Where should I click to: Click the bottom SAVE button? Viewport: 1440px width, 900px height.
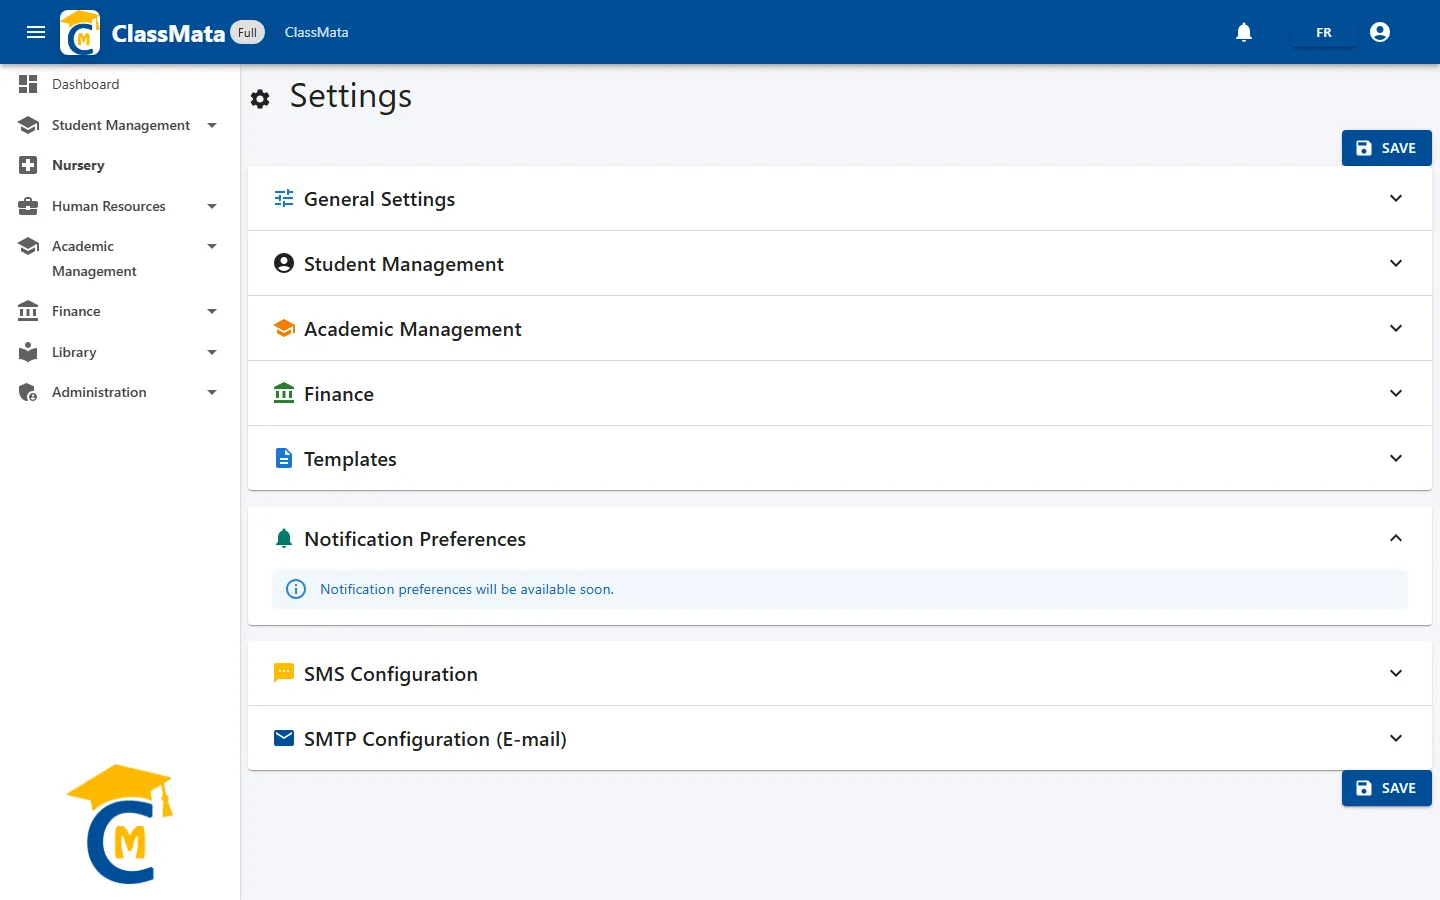[1386, 788]
